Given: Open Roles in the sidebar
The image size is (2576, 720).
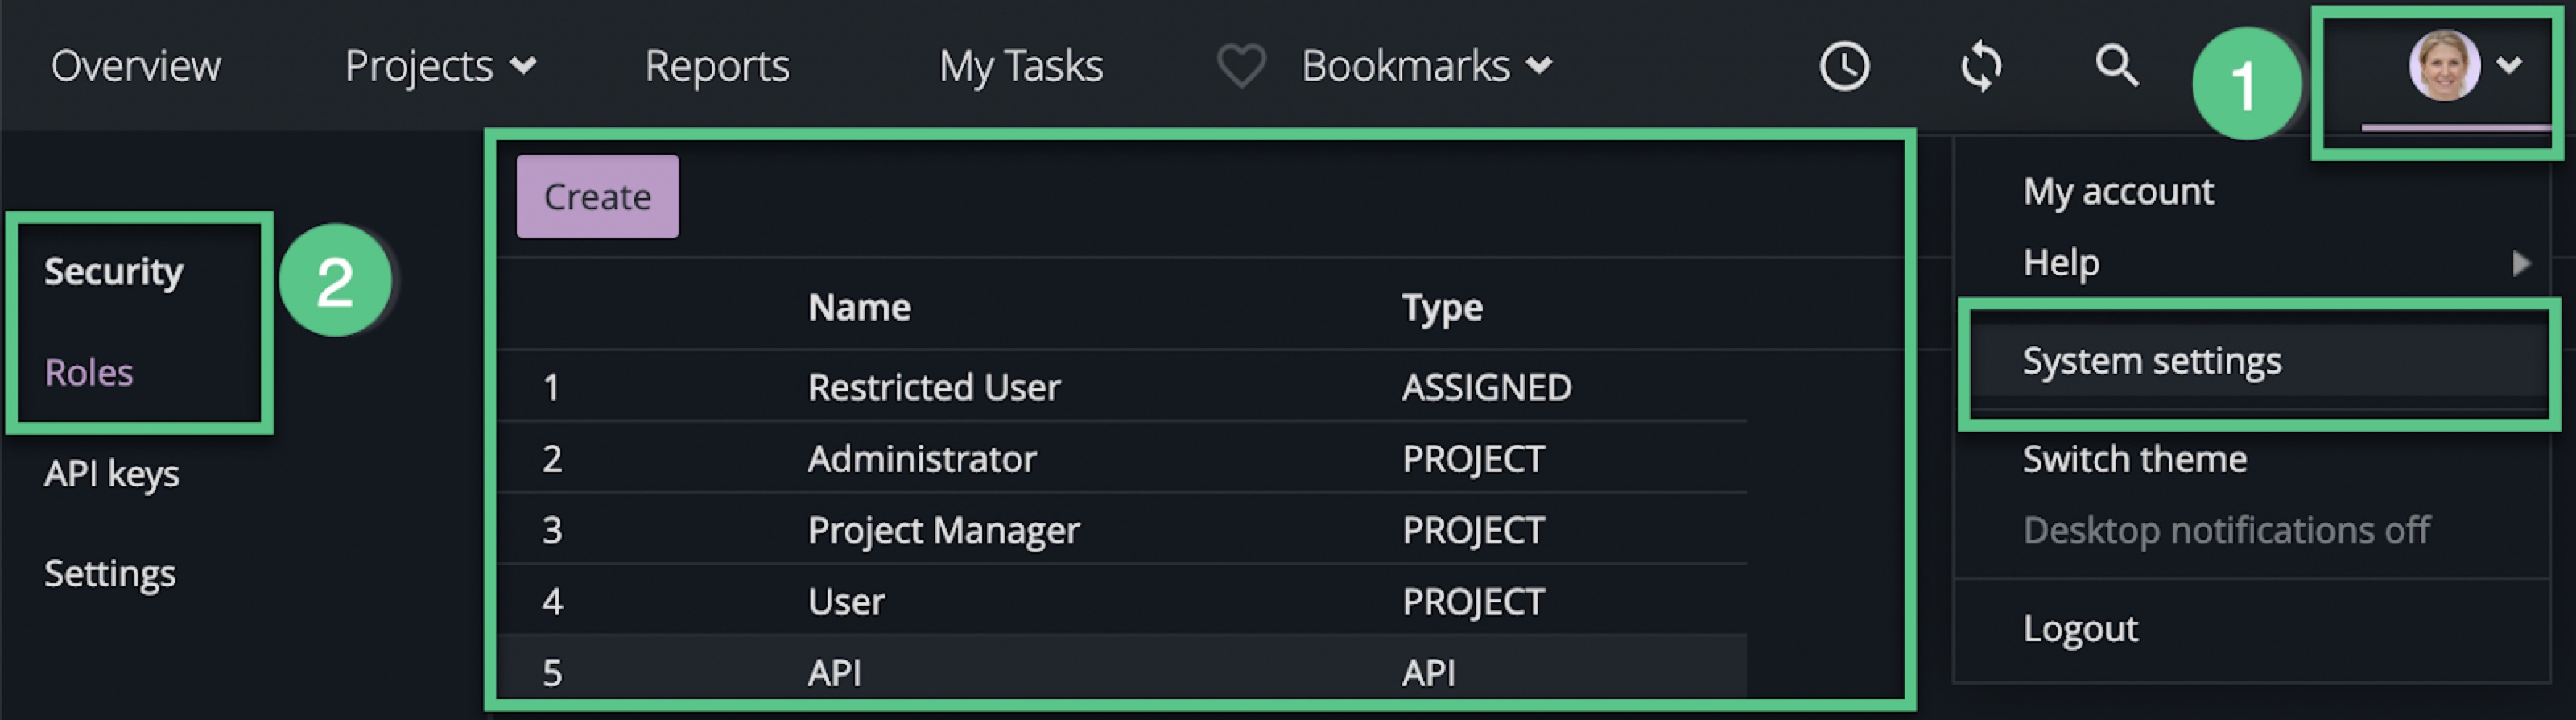Looking at the screenshot, I should 89,373.
